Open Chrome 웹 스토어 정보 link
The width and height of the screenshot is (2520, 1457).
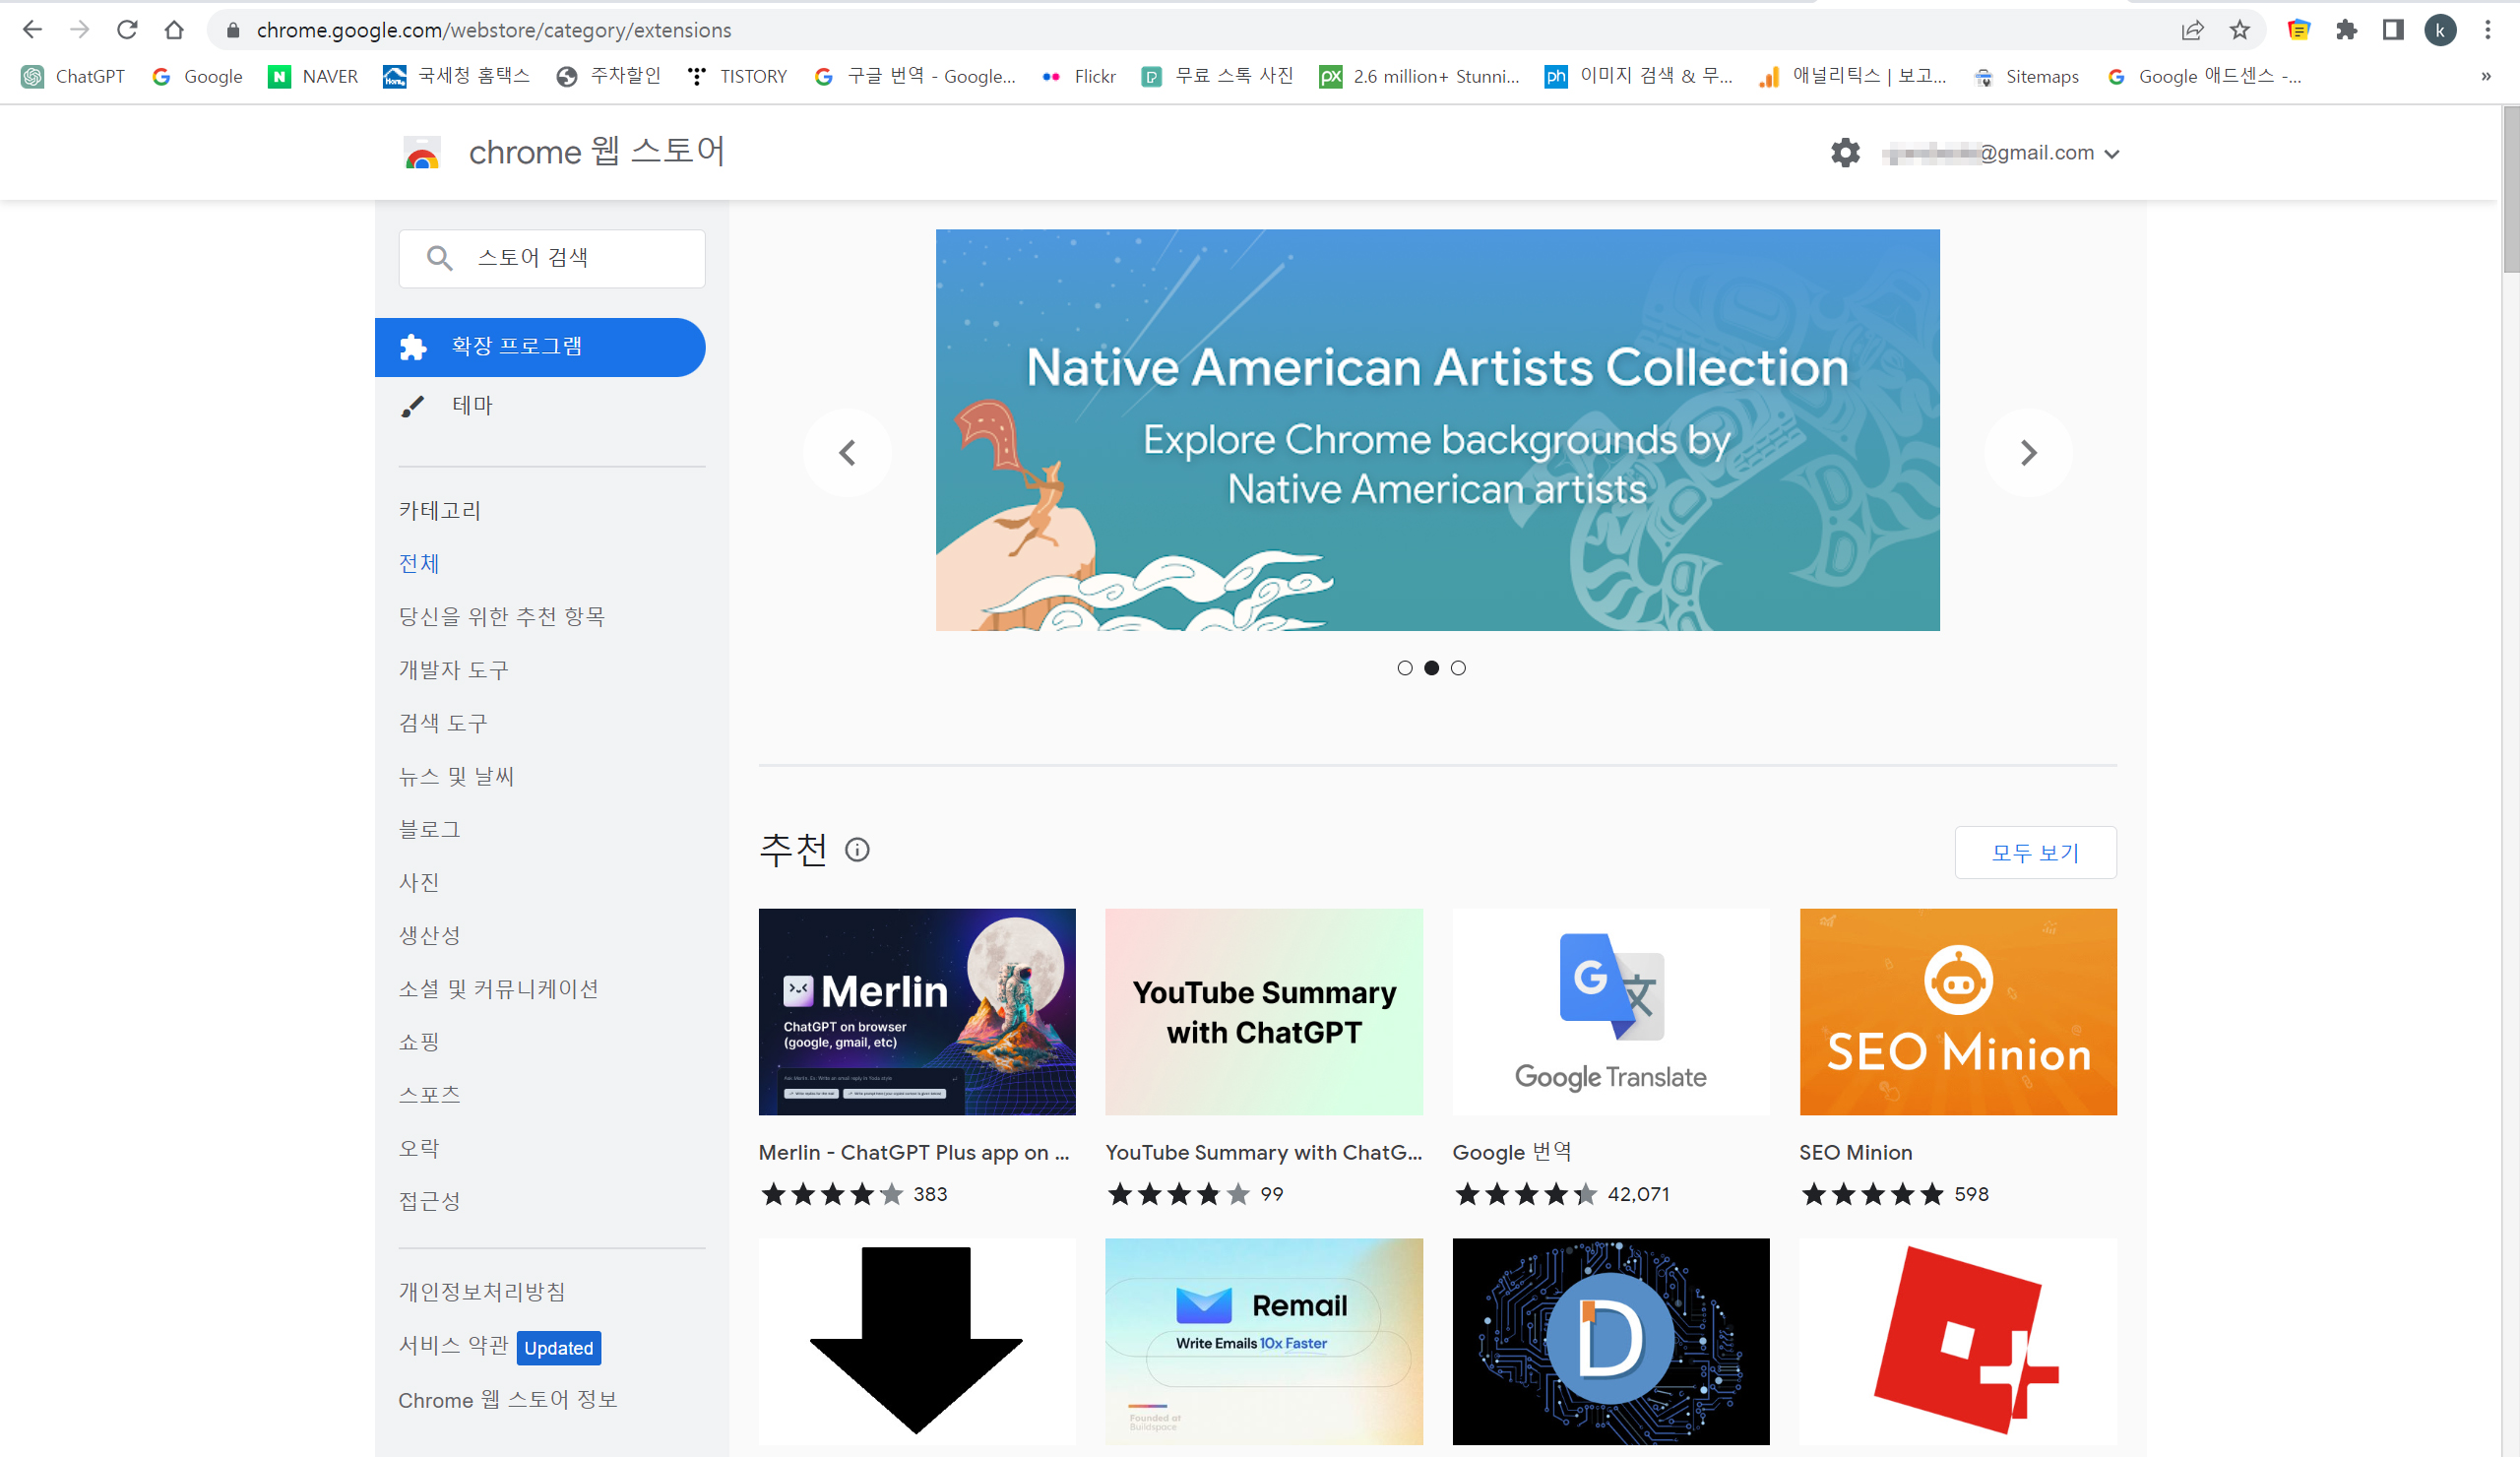[x=508, y=1400]
